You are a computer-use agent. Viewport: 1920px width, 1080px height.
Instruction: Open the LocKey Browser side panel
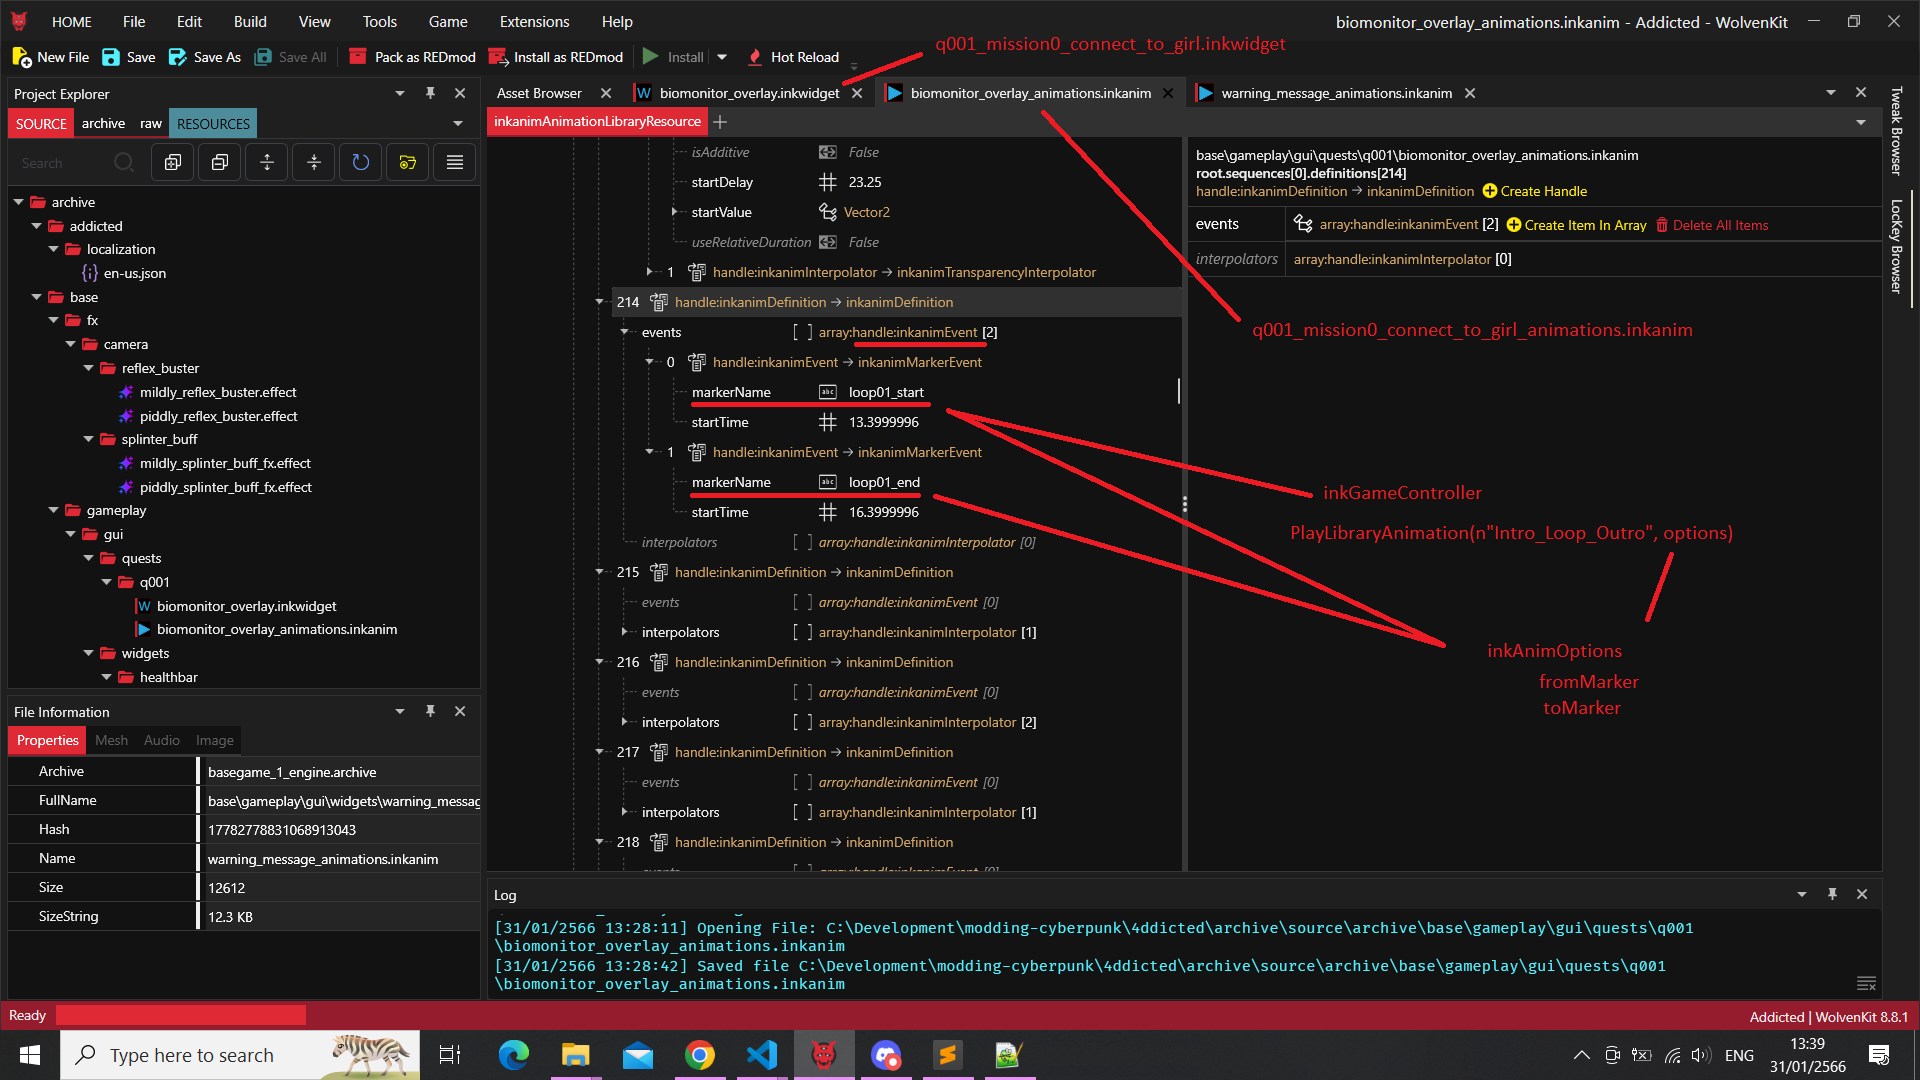[1896, 246]
